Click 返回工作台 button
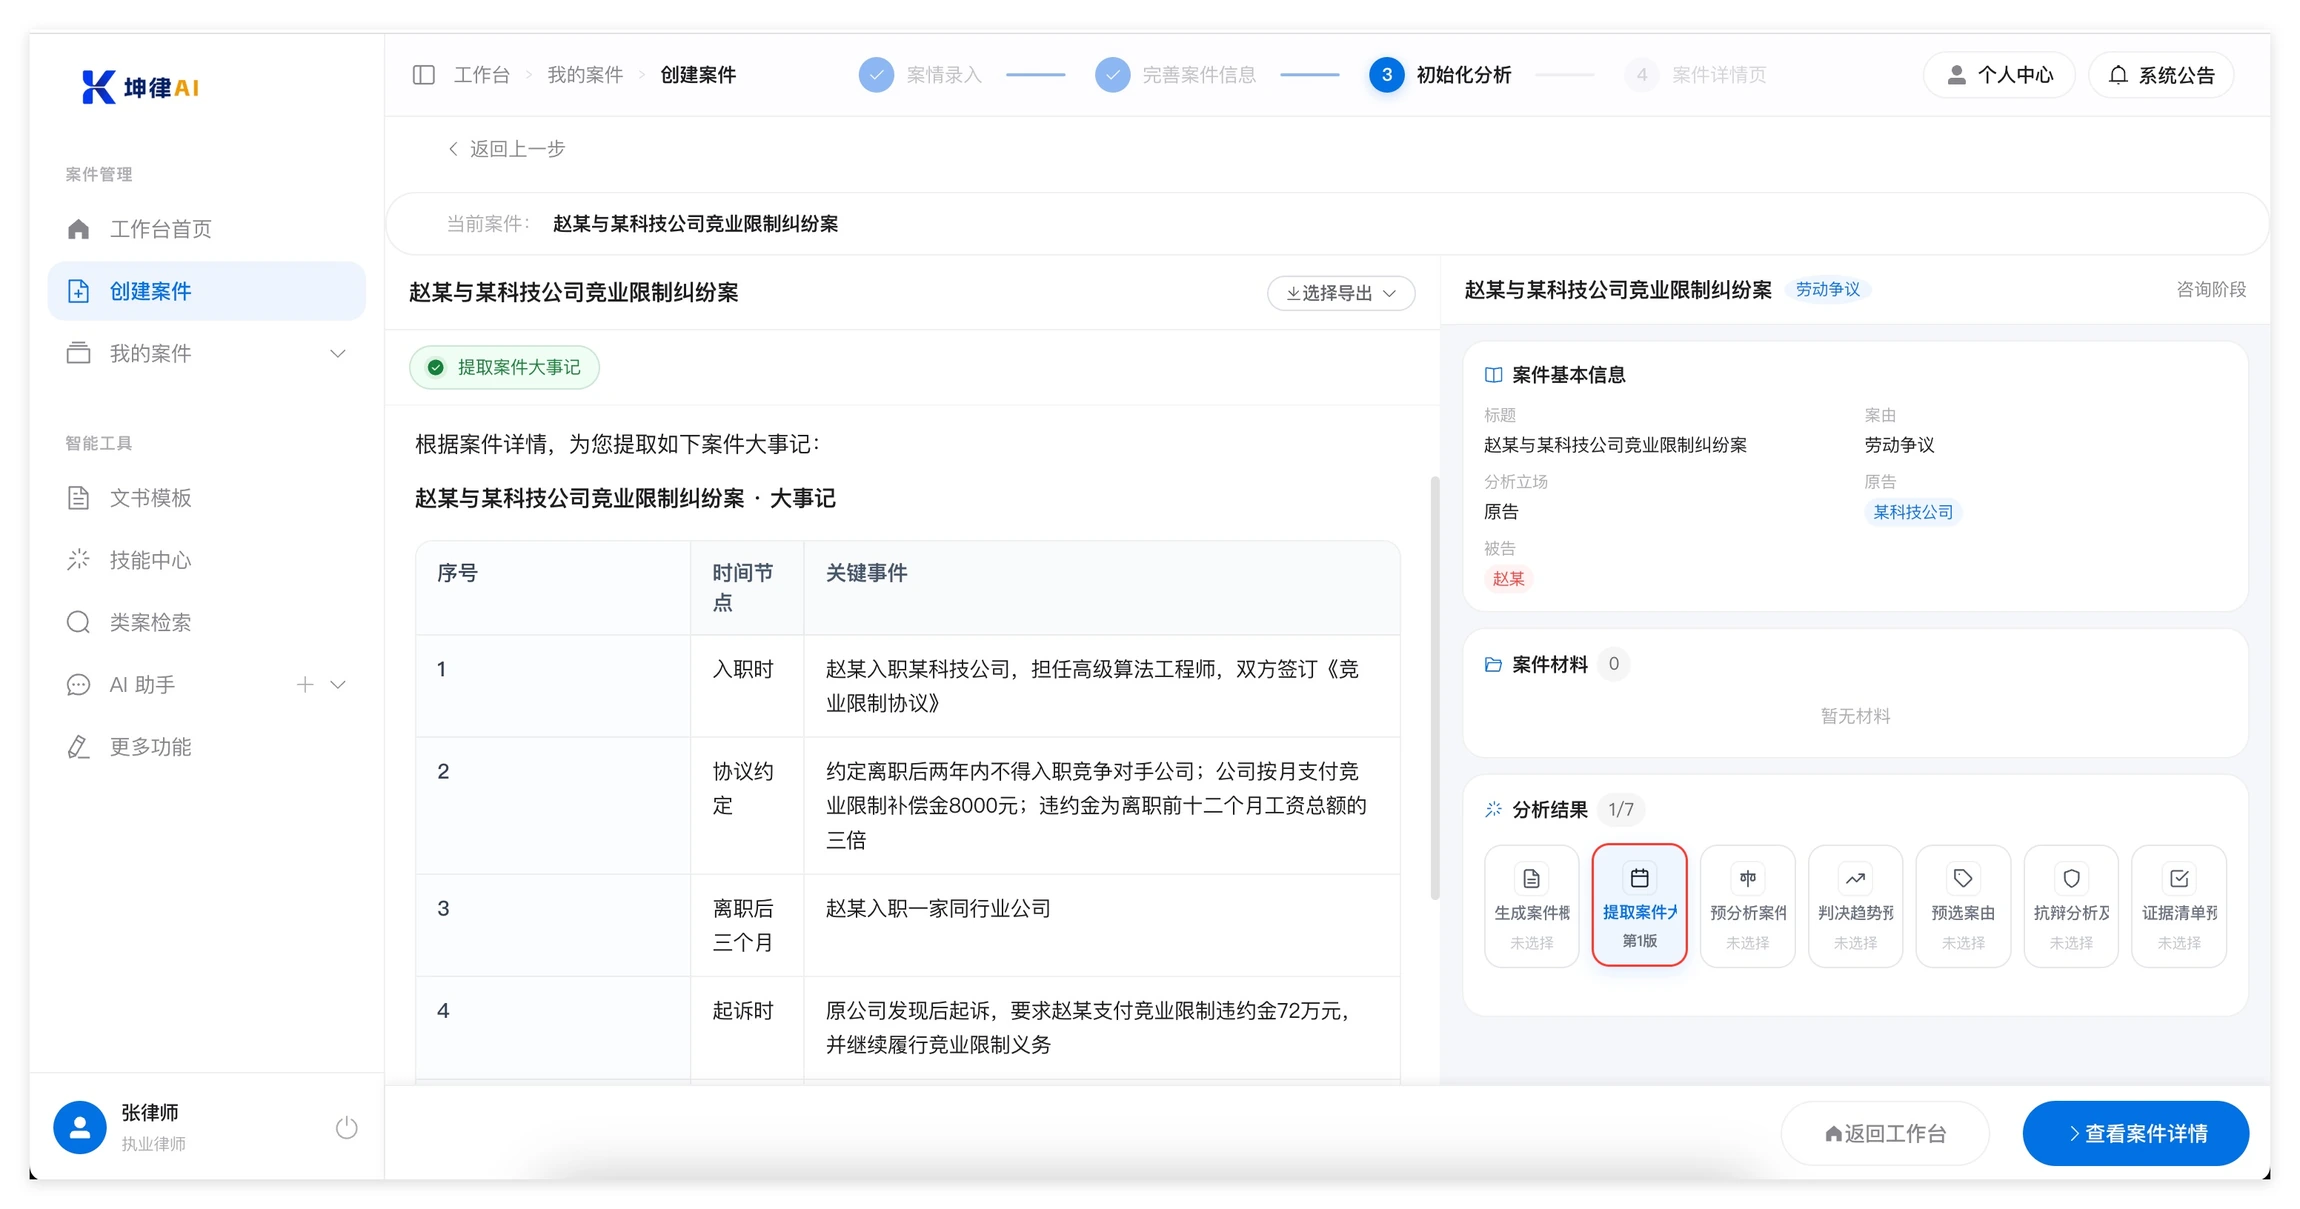The height and width of the screenshot is (1209, 2300). (1885, 1133)
